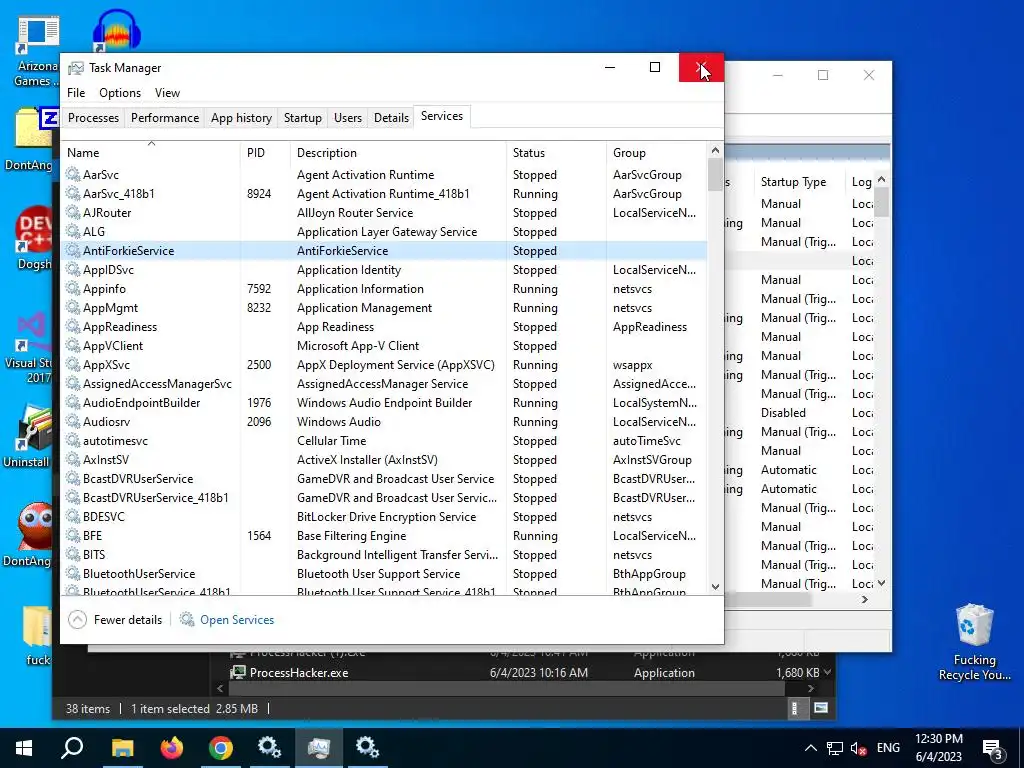This screenshot has width=1024, height=768.
Task: Click ProcessHacker.exe file icon in Explorer
Action: pos(238,673)
